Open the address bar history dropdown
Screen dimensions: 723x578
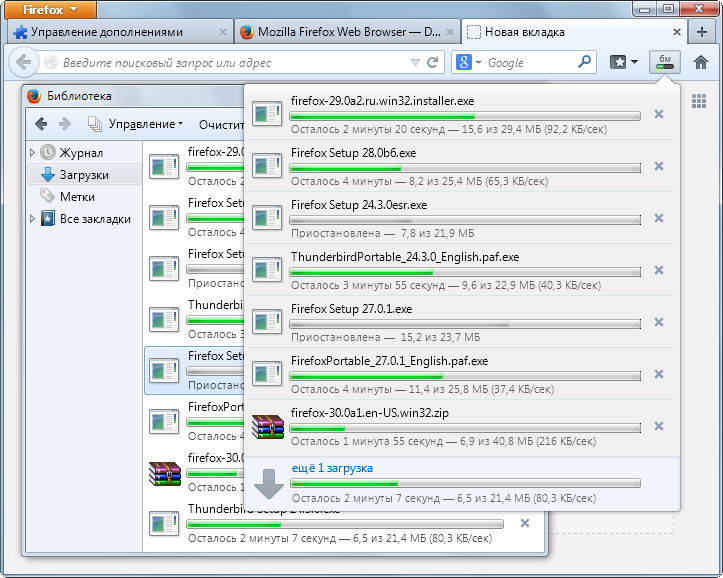tap(415, 62)
